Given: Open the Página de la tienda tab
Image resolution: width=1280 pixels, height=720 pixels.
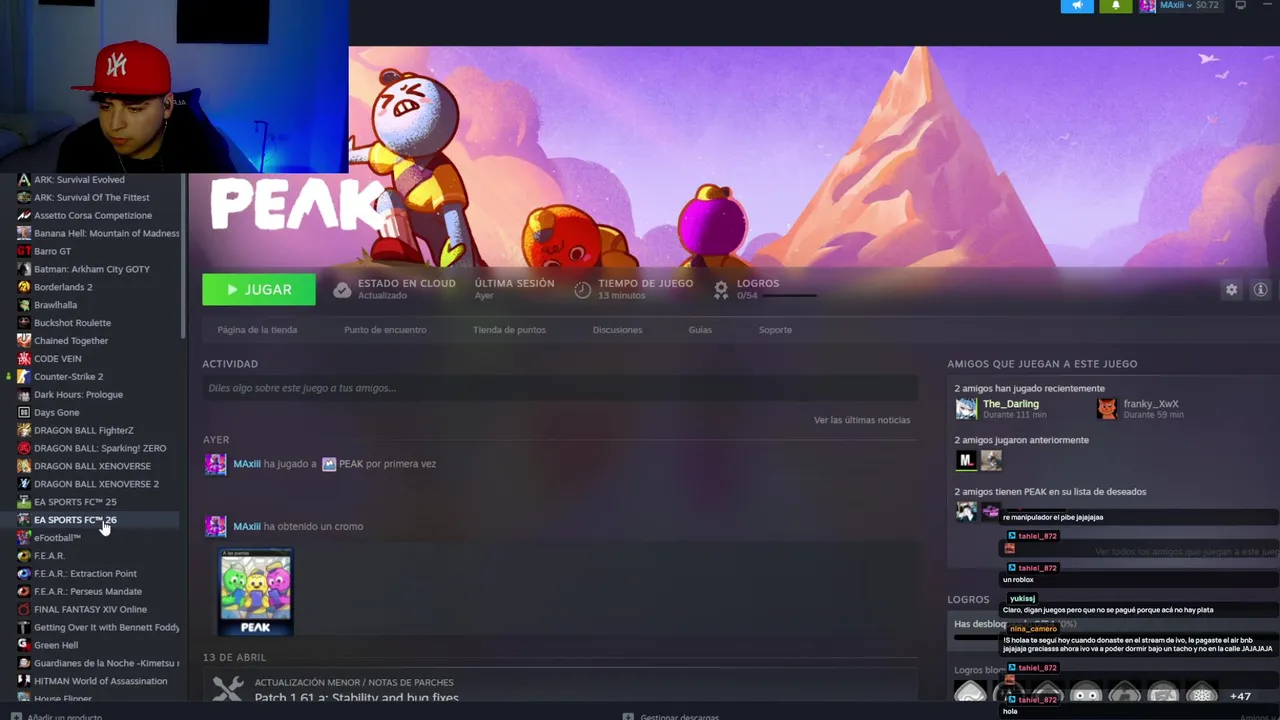Looking at the screenshot, I should pos(257,330).
